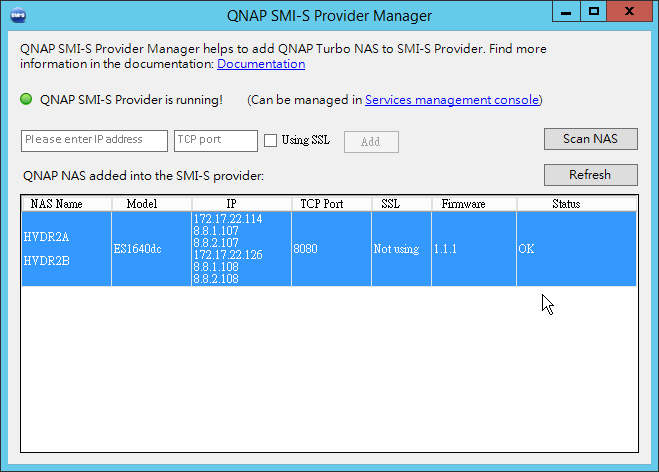The height and width of the screenshot is (472, 659).
Task: Click the green running status indicator
Action: tap(27, 100)
